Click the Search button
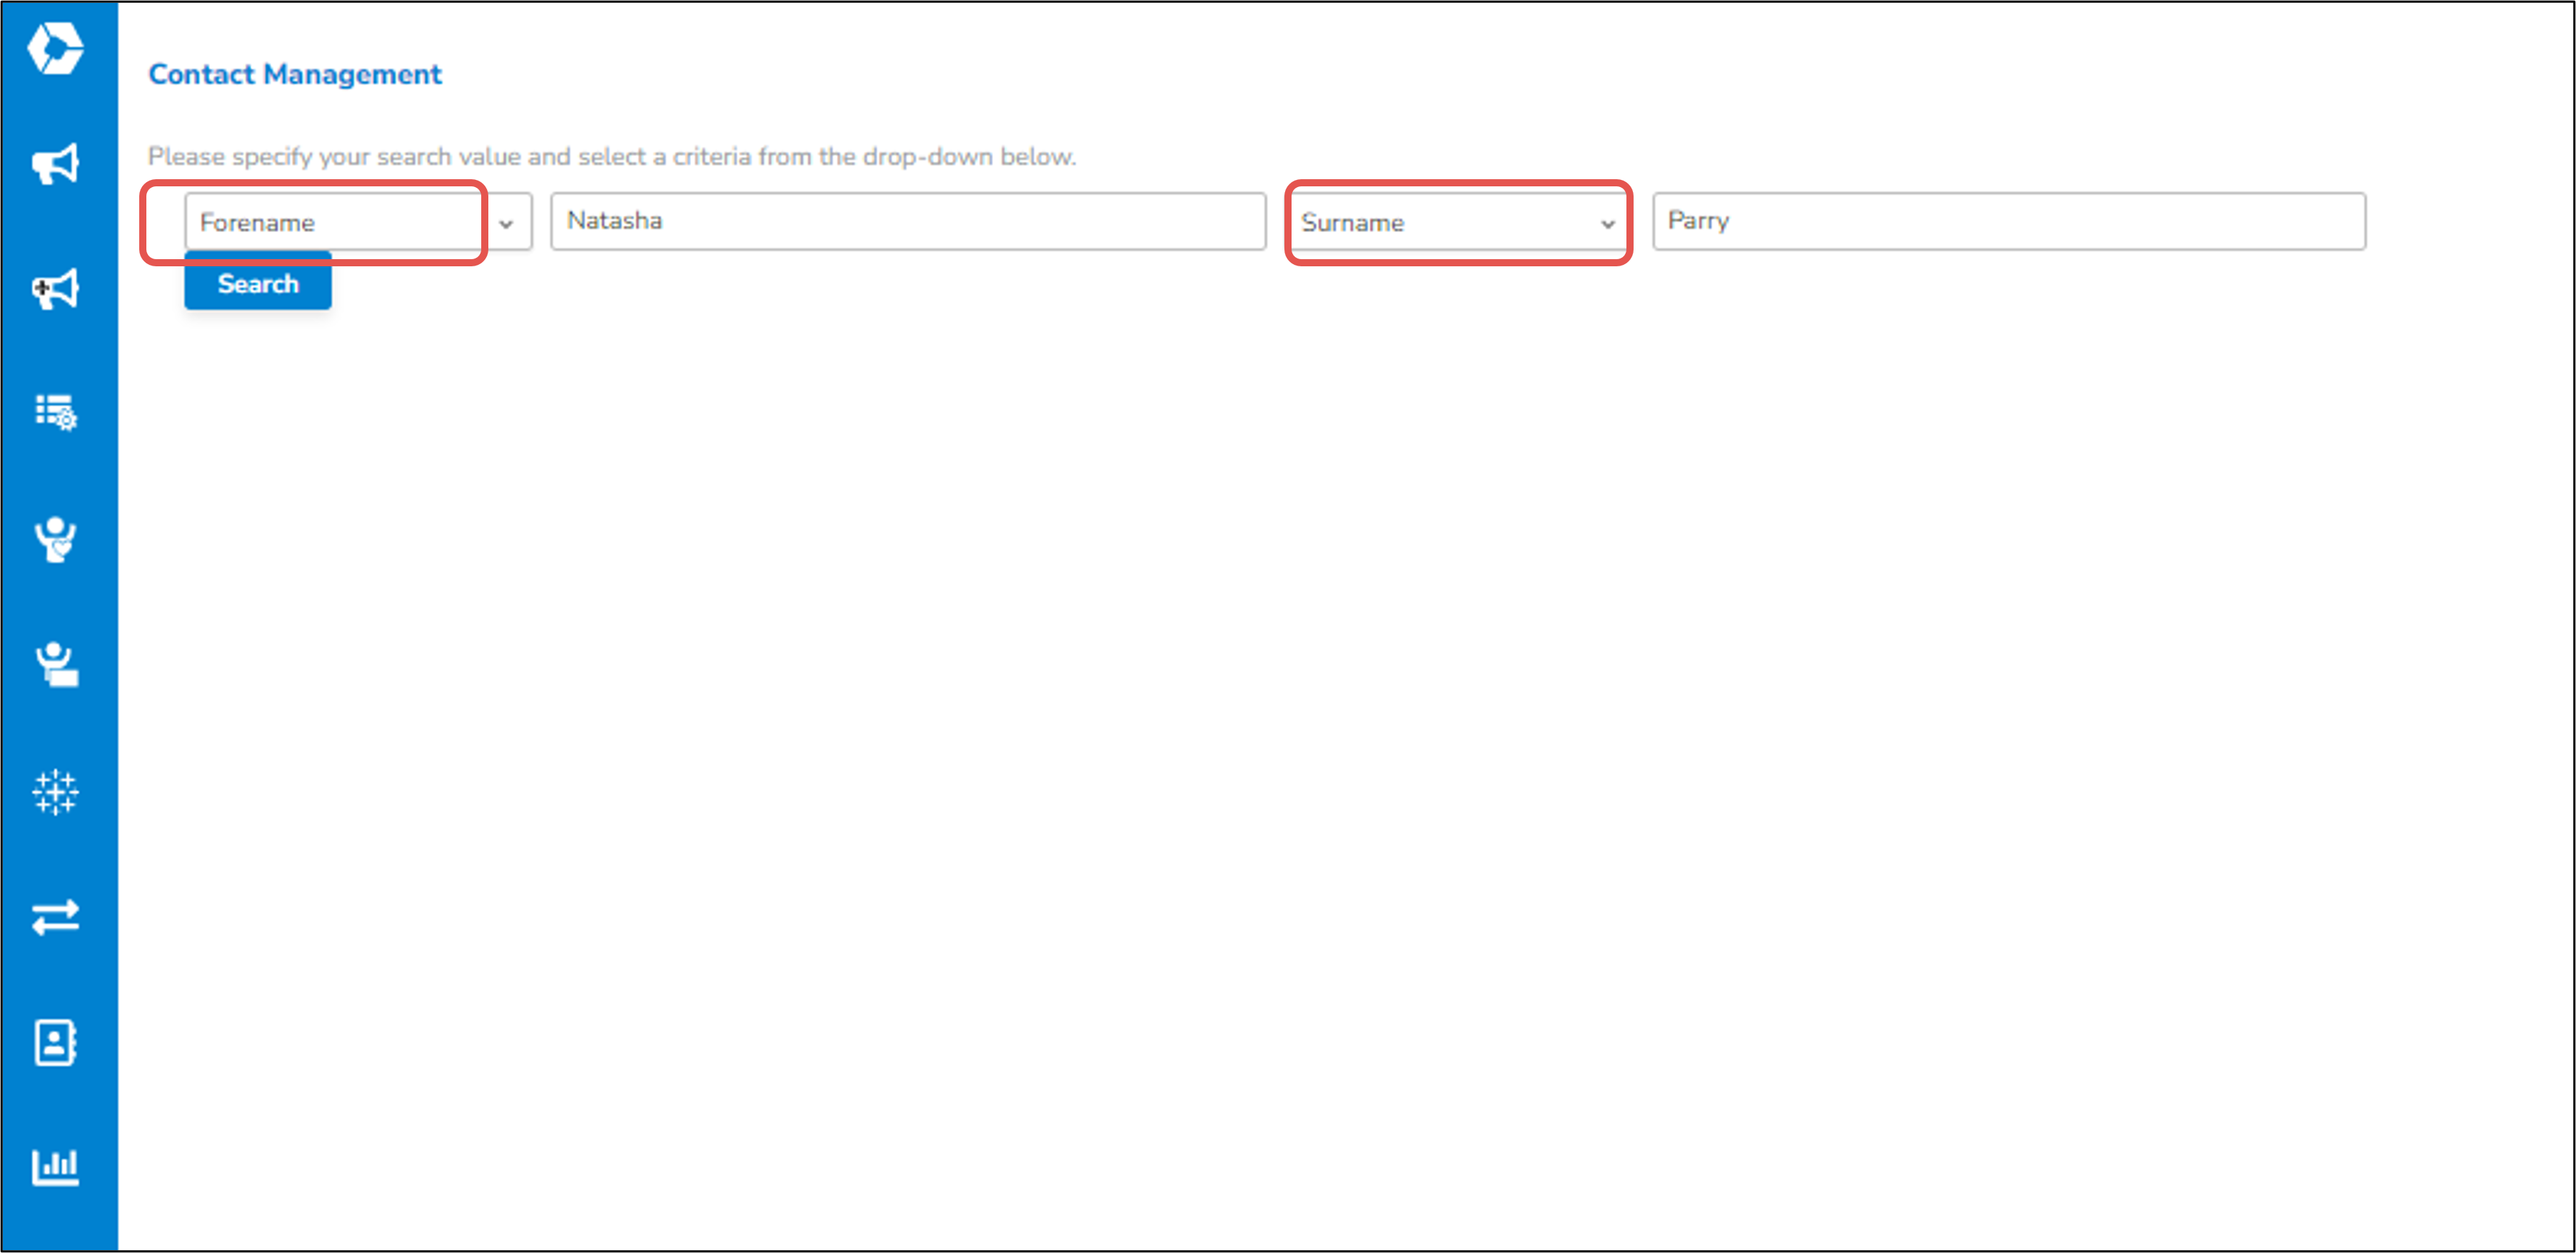Screen dimensions: 2576x1253 (258, 284)
